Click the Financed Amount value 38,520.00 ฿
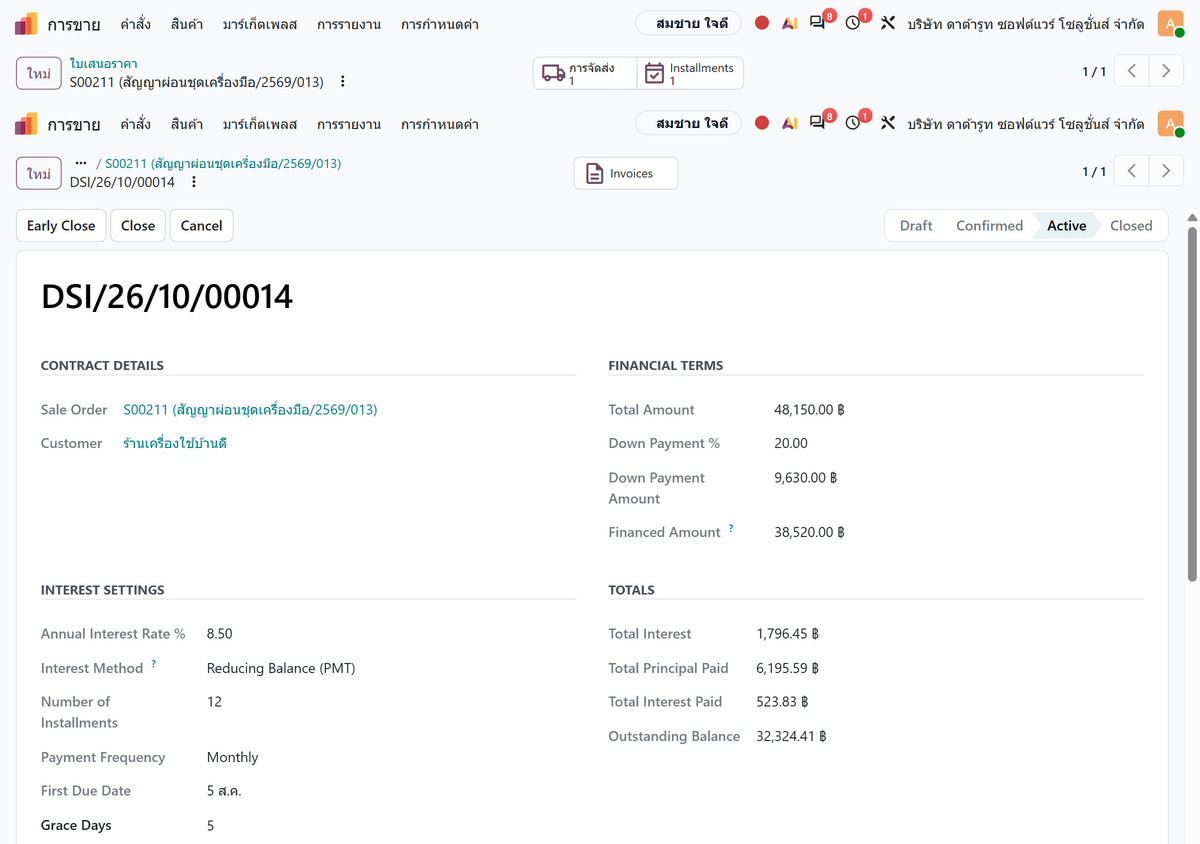This screenshot has height=844, width=1200. click(810, 533)
